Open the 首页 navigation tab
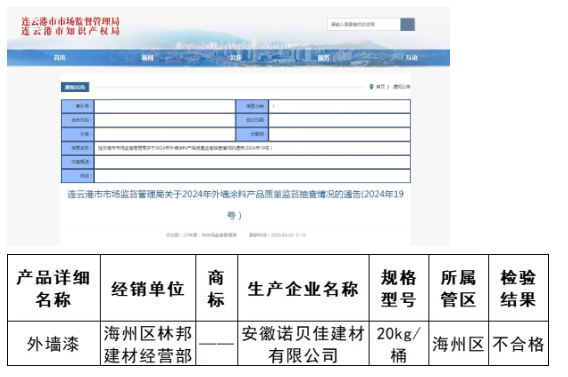The height and width of the screenshot is (377, 568). 59,58
